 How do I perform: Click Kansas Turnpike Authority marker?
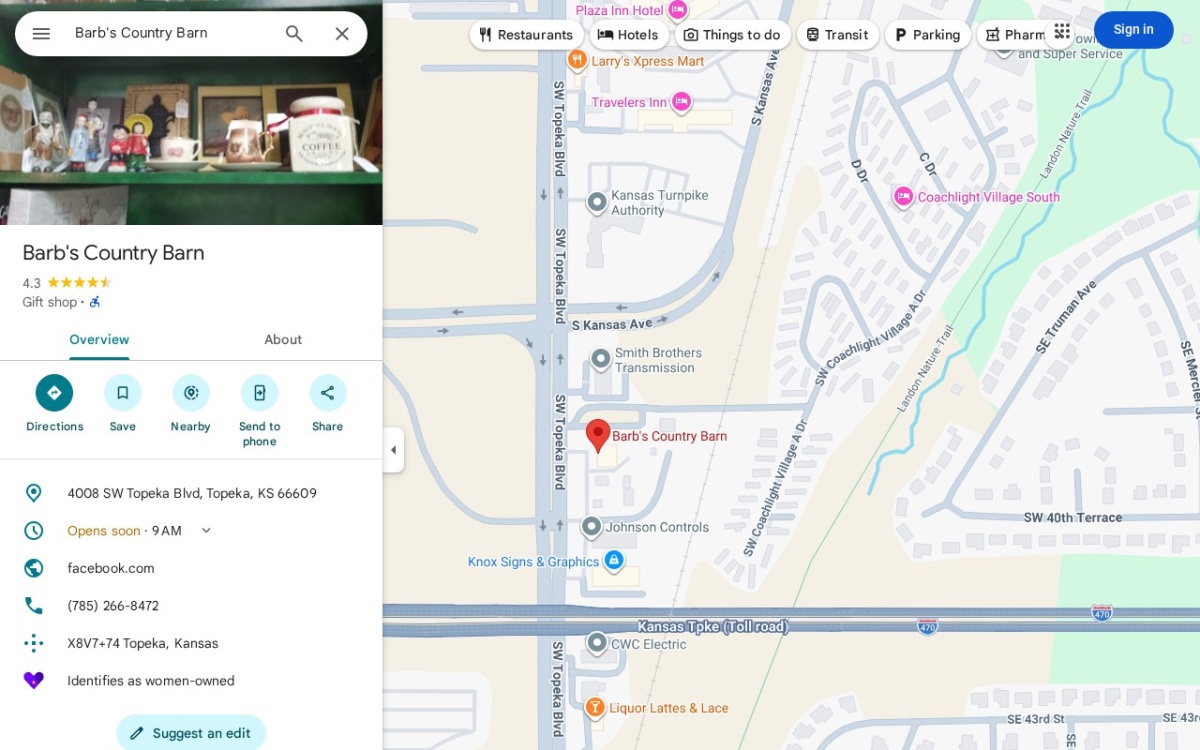[597, 203]
